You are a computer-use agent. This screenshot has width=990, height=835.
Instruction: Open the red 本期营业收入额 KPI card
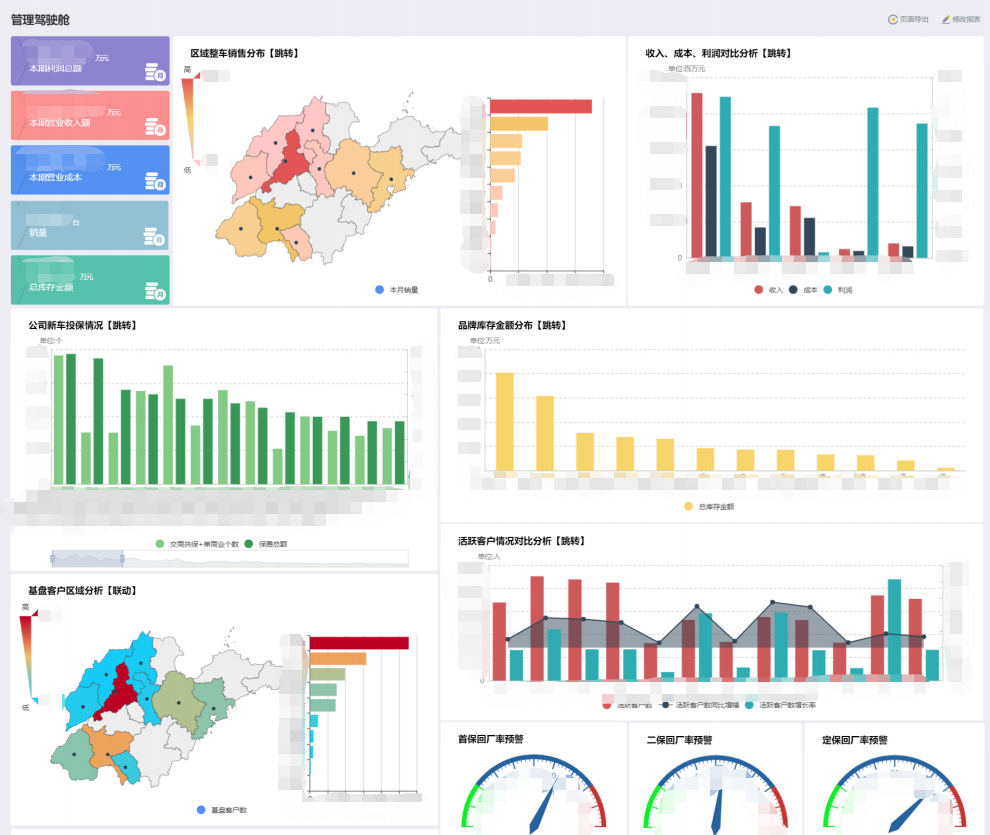pyautogui.click(x=90, y=115)
